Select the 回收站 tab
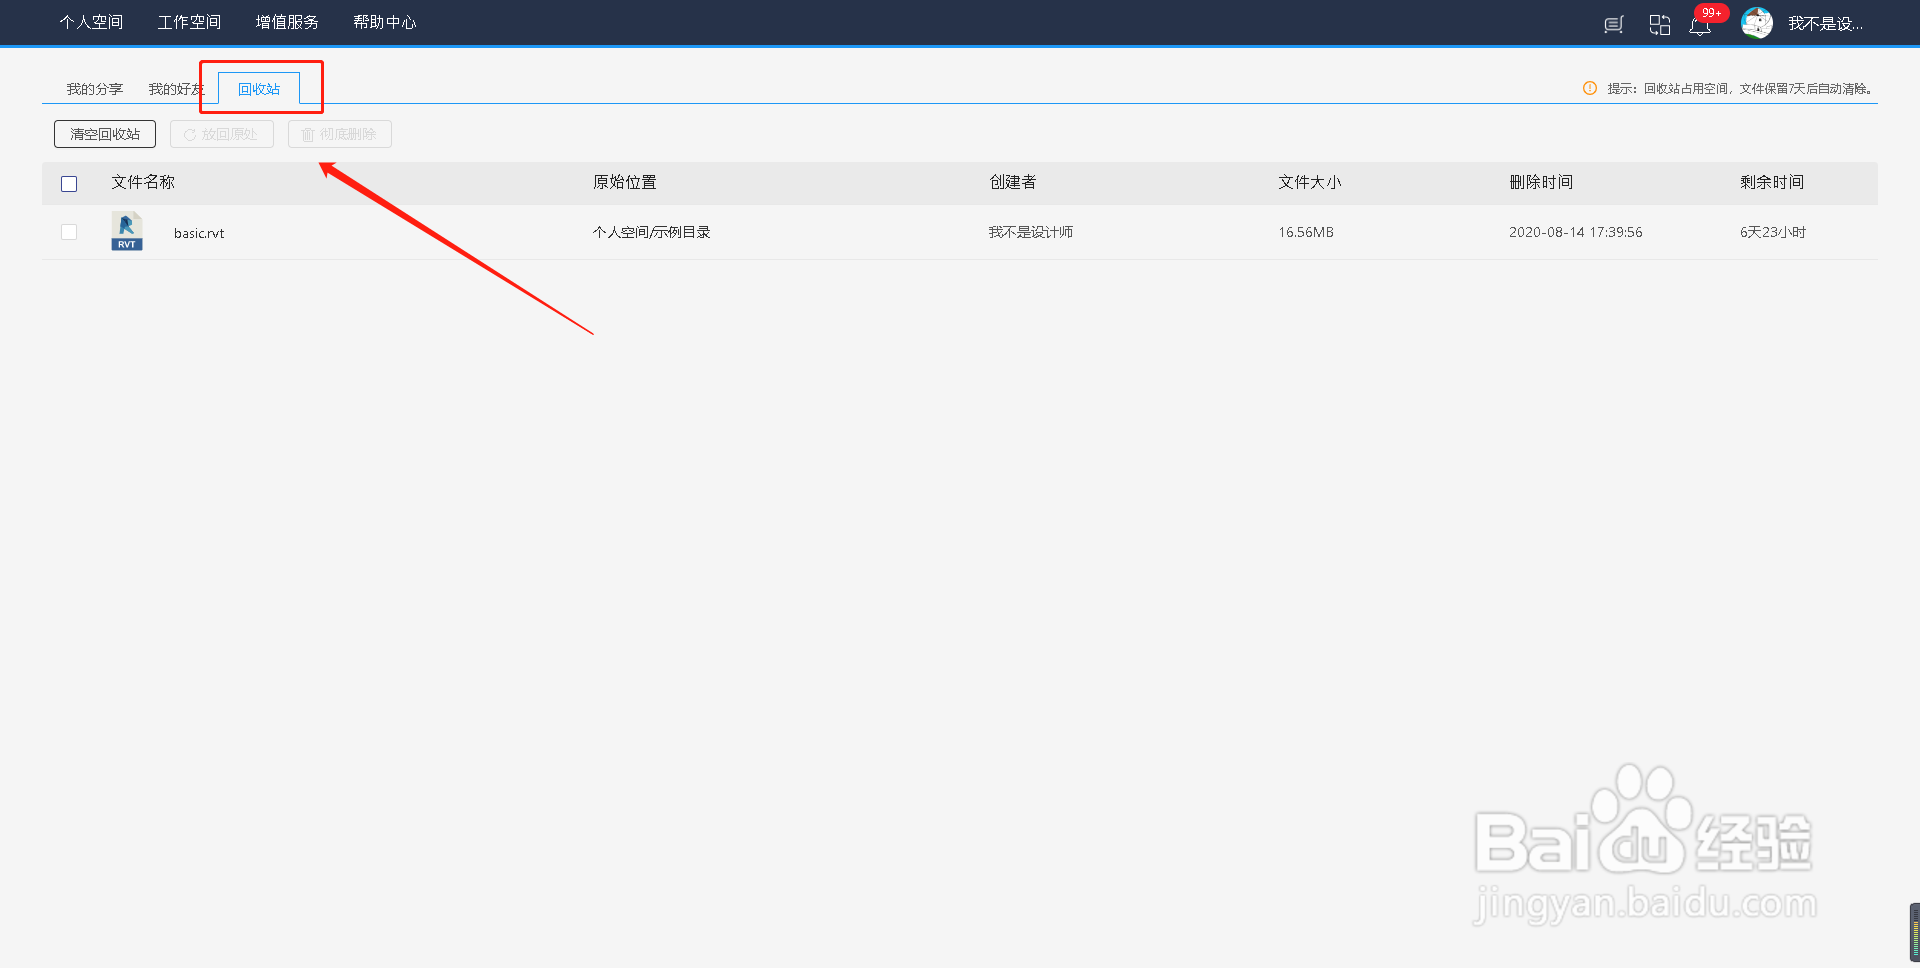This screenshot has height=968, width=1920. point(259,89)
